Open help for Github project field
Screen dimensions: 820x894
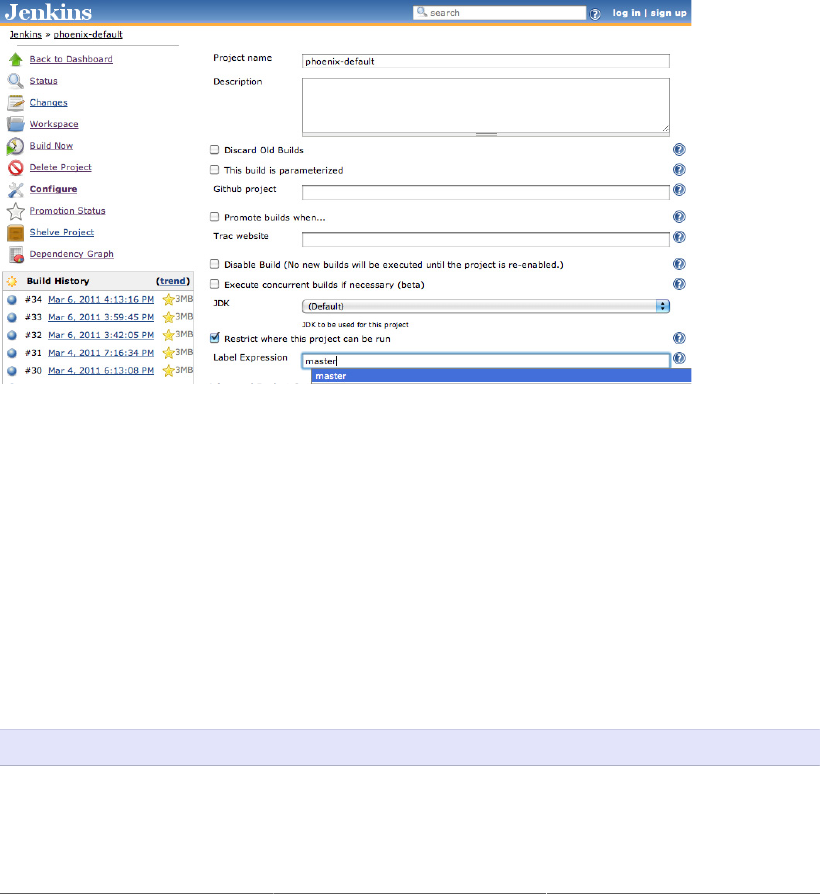679,190
